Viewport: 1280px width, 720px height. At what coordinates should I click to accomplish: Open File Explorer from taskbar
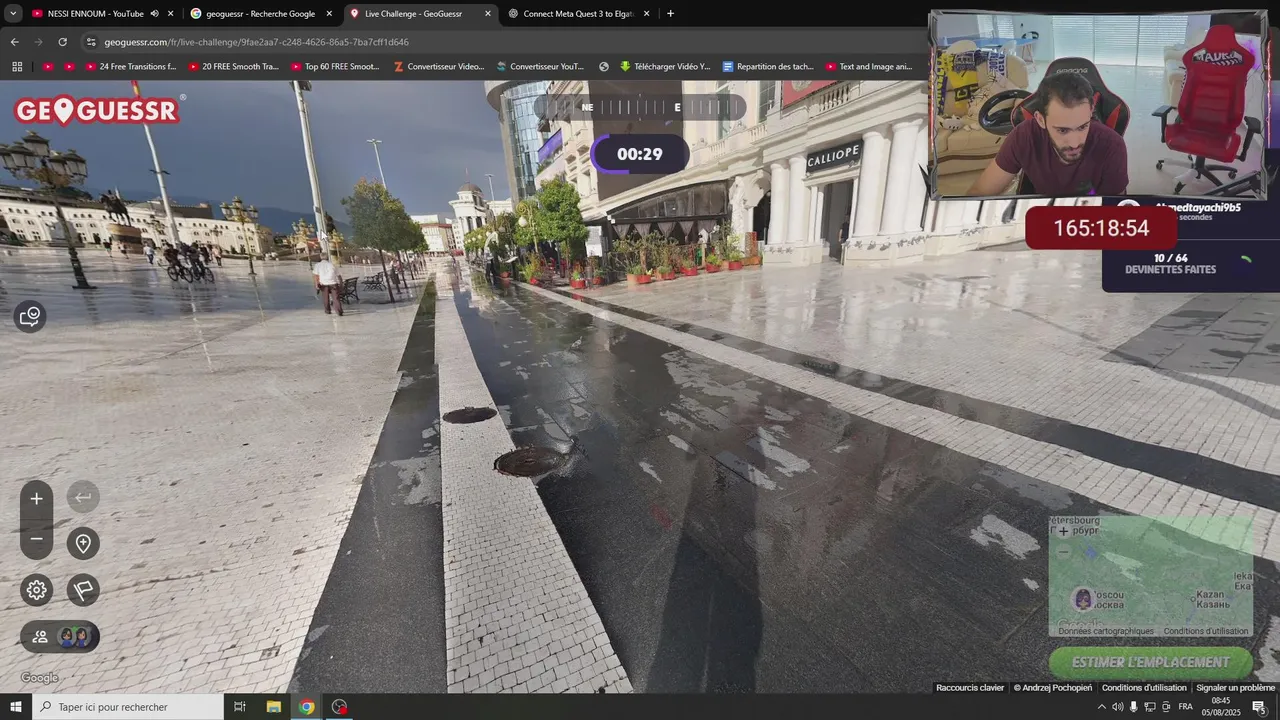(274, 707)
